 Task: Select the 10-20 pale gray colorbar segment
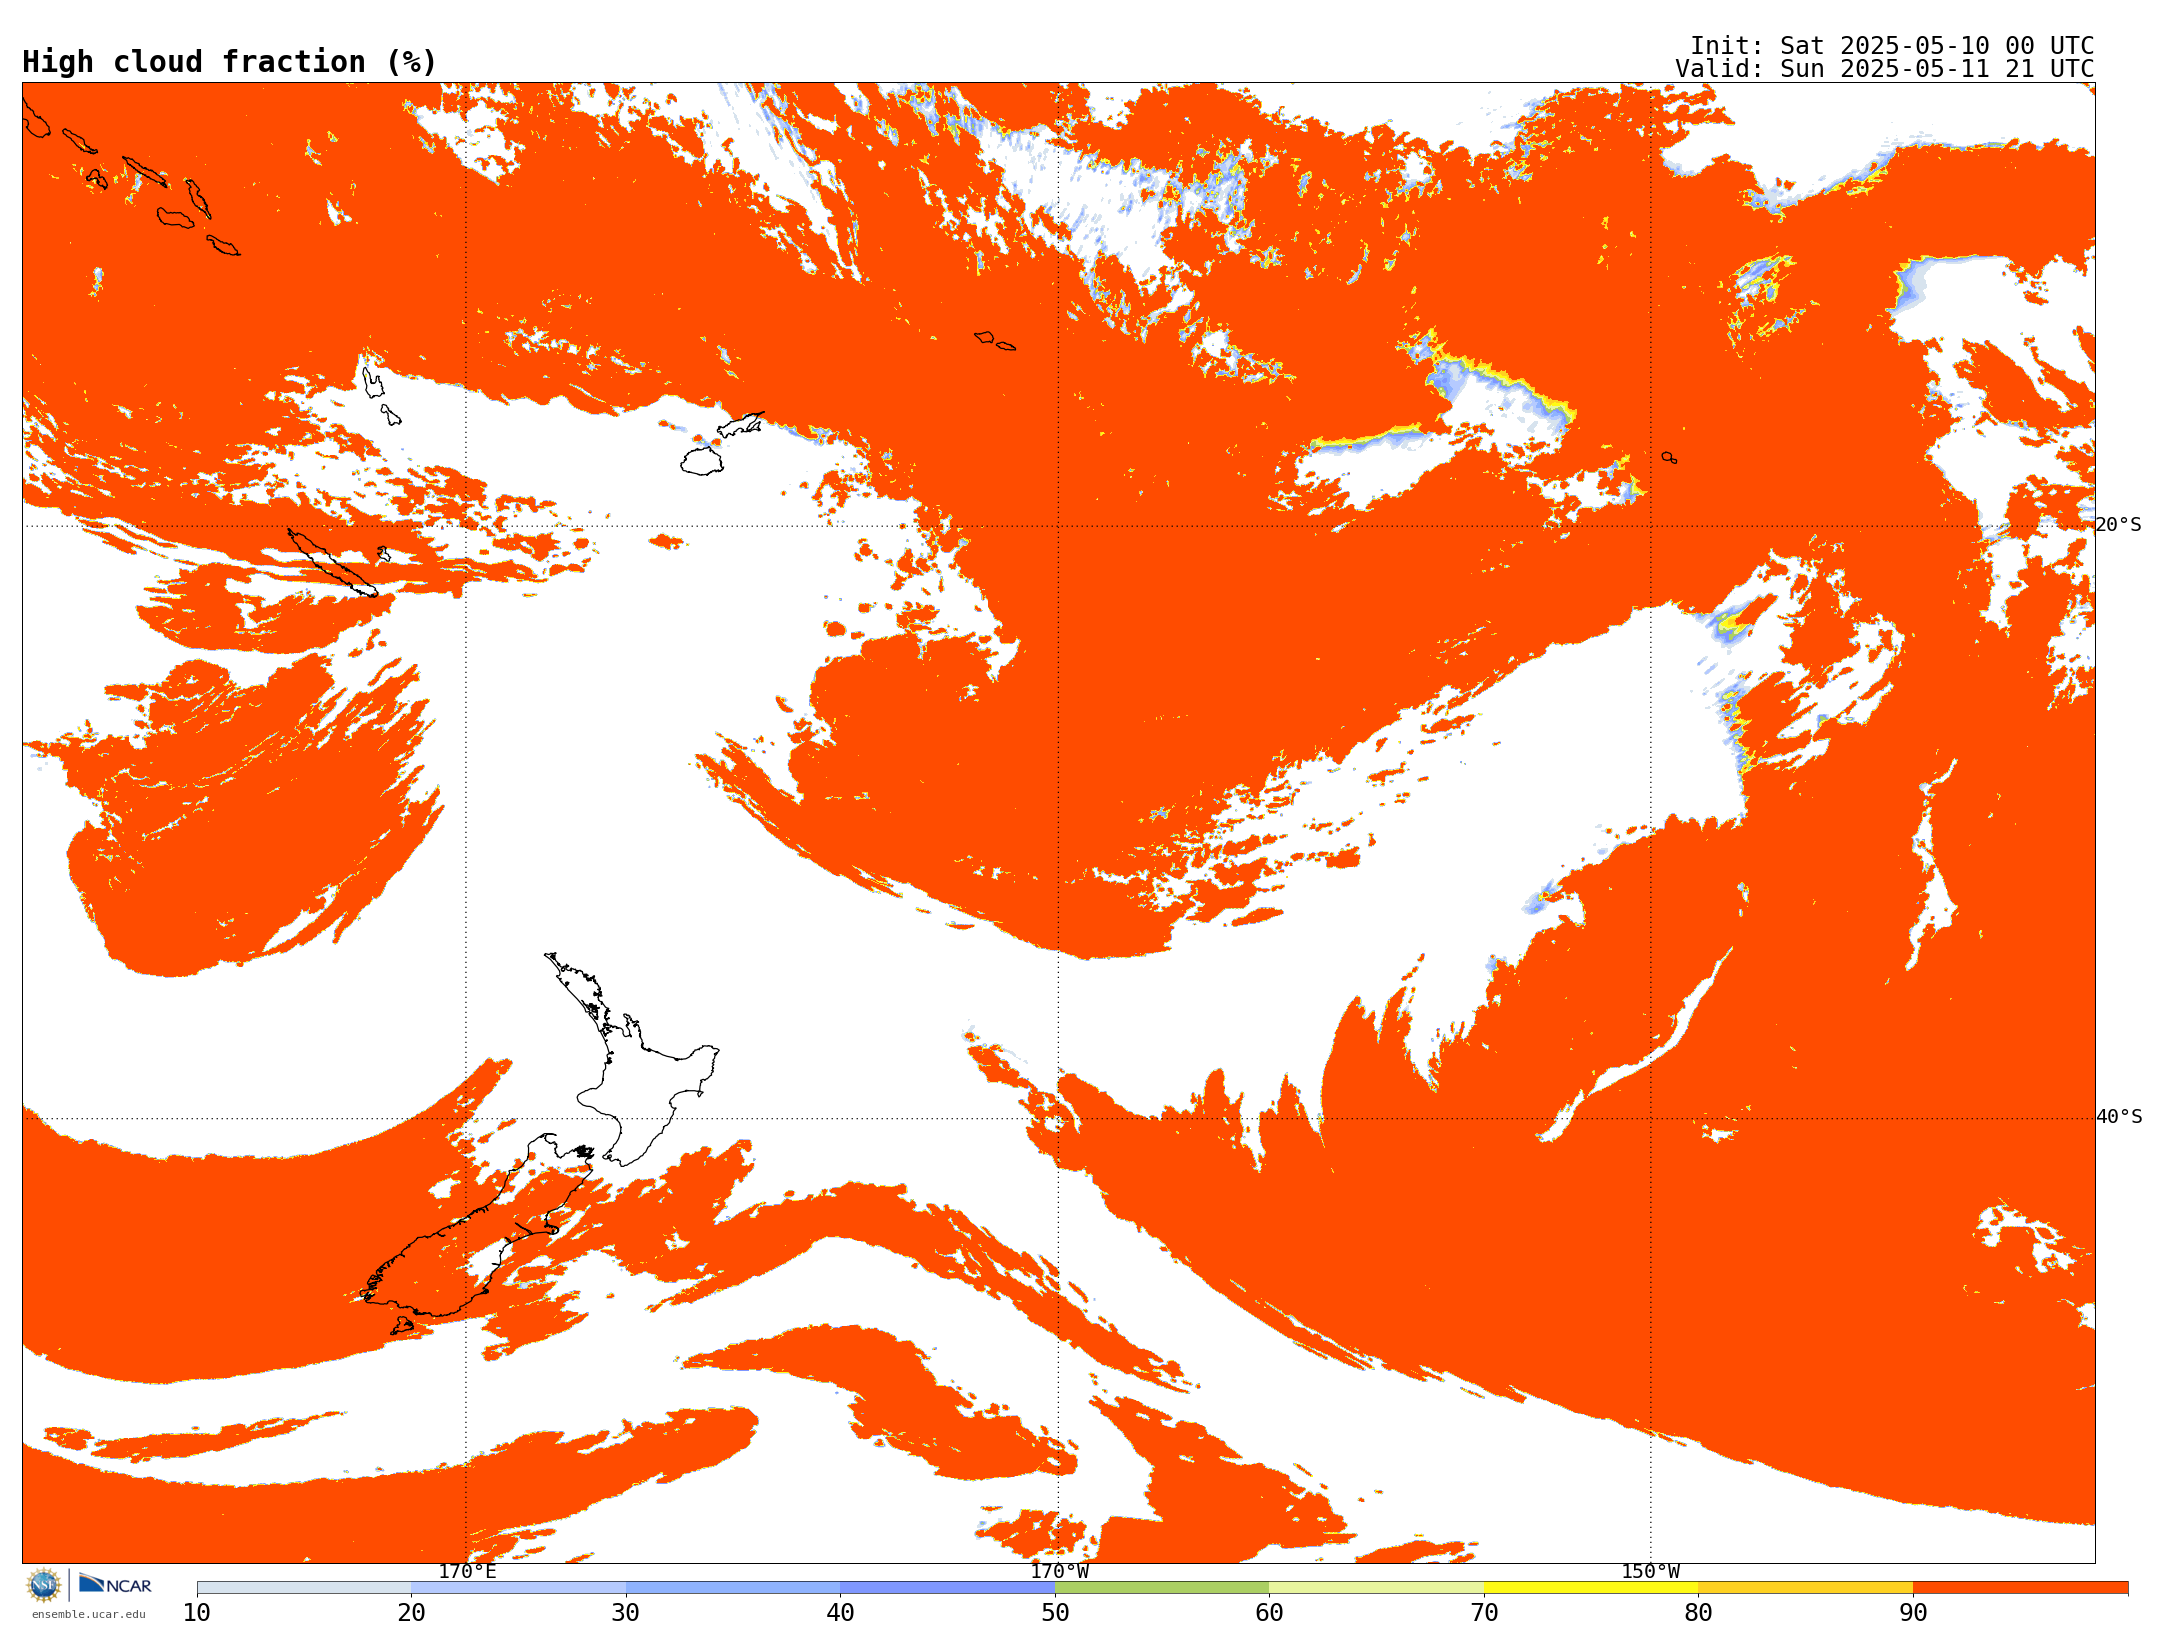(x=304, y=1587)
